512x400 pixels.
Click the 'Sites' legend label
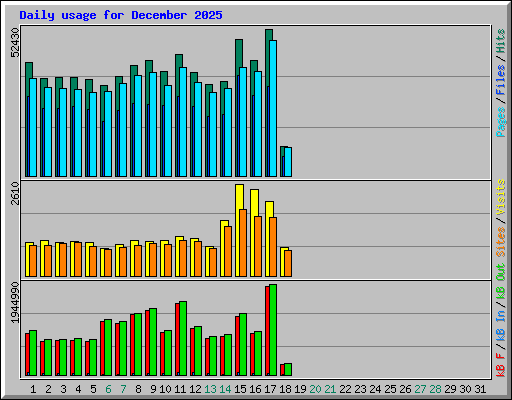click(x=501, y=242)
